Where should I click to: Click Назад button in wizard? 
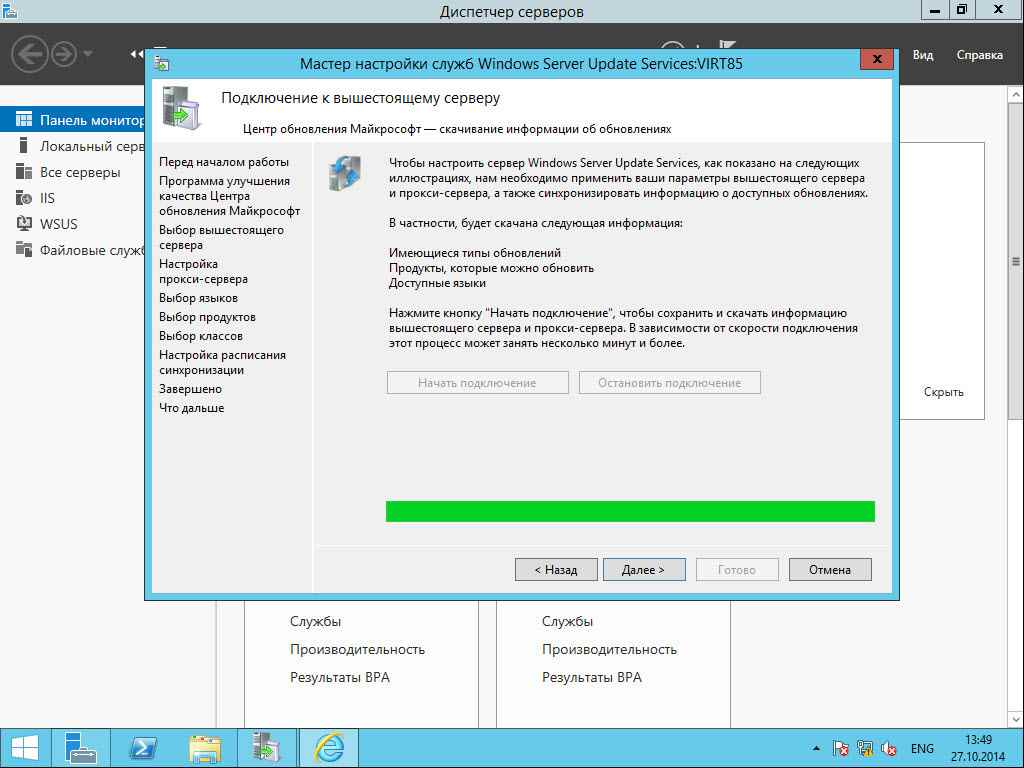point(556,569)
